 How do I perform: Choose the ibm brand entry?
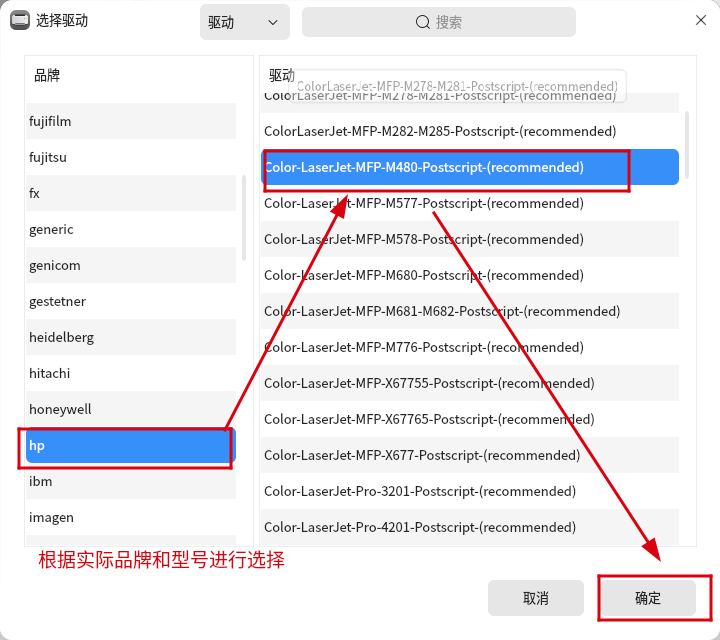click(x=130, y=481)
